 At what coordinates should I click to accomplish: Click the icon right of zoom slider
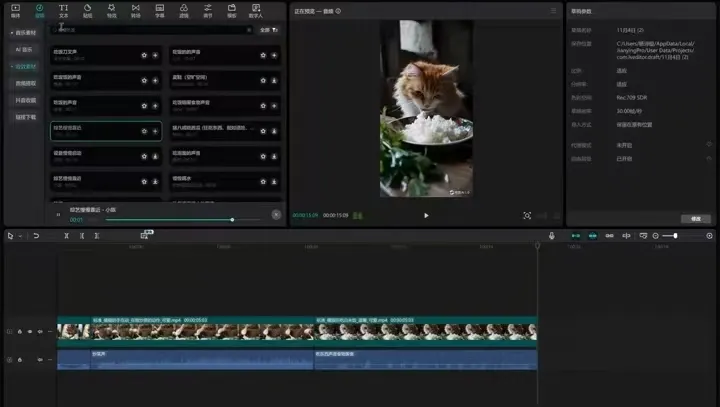[709, 236]
